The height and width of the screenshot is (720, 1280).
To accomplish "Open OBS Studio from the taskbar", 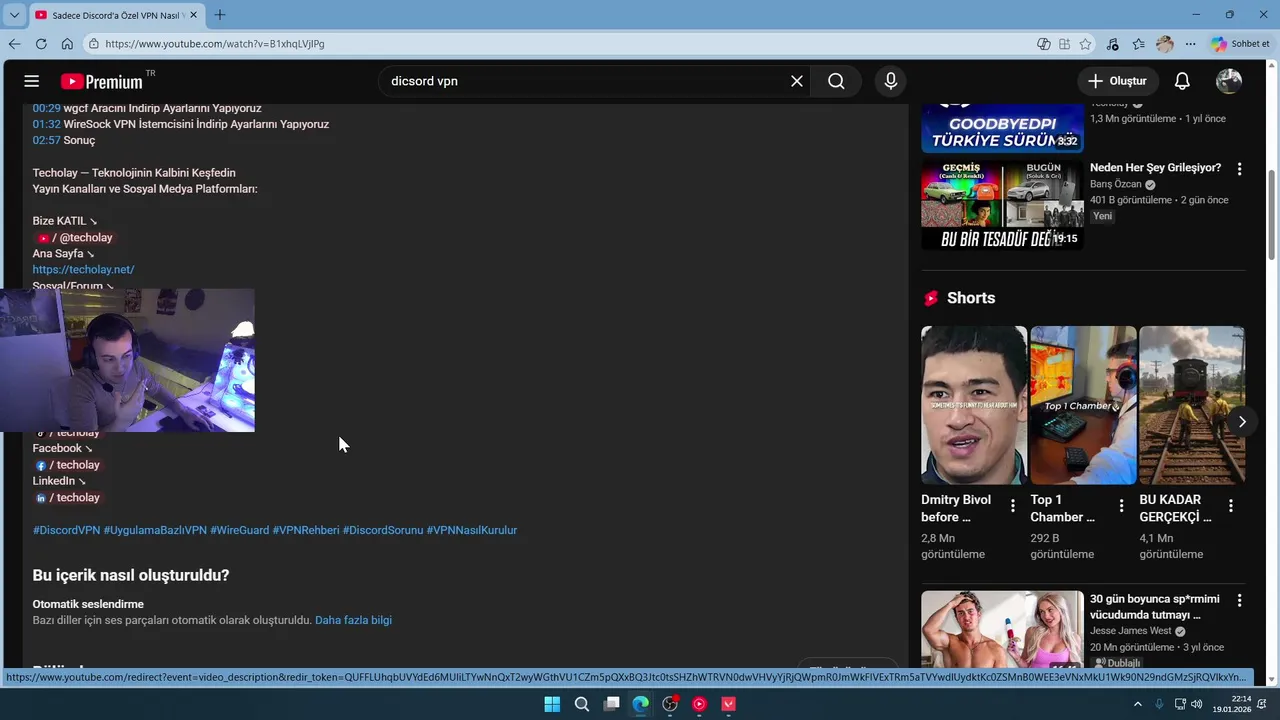I will (x=670, y=704).
